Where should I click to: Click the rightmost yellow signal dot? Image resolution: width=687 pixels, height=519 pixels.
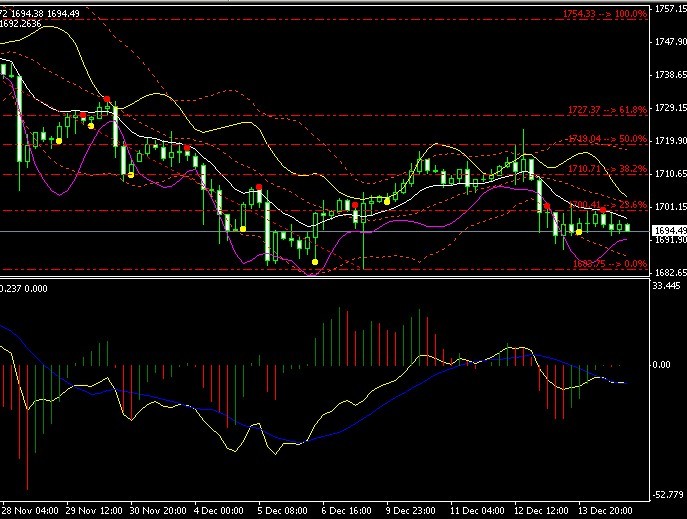coord(579,232)
